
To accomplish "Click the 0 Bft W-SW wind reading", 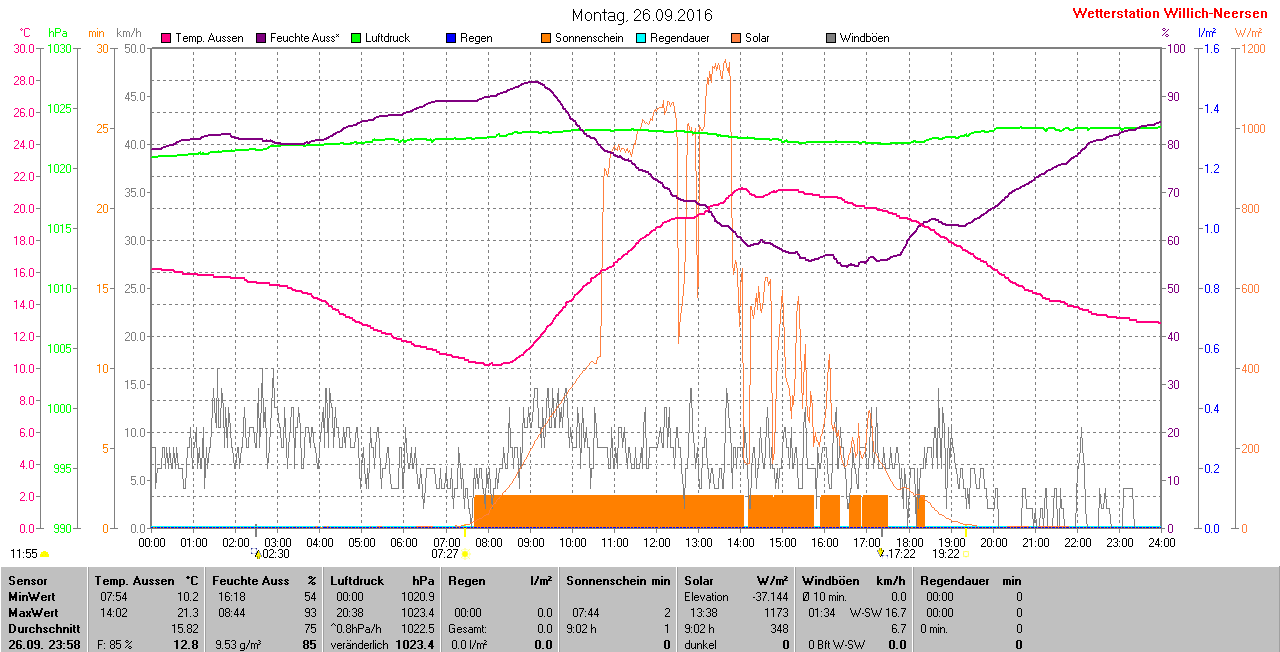I will pos(838,645).
